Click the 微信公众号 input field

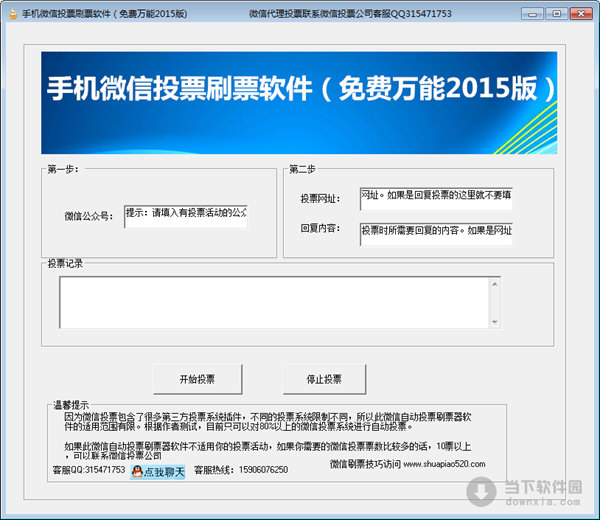[x=186, y=217]
